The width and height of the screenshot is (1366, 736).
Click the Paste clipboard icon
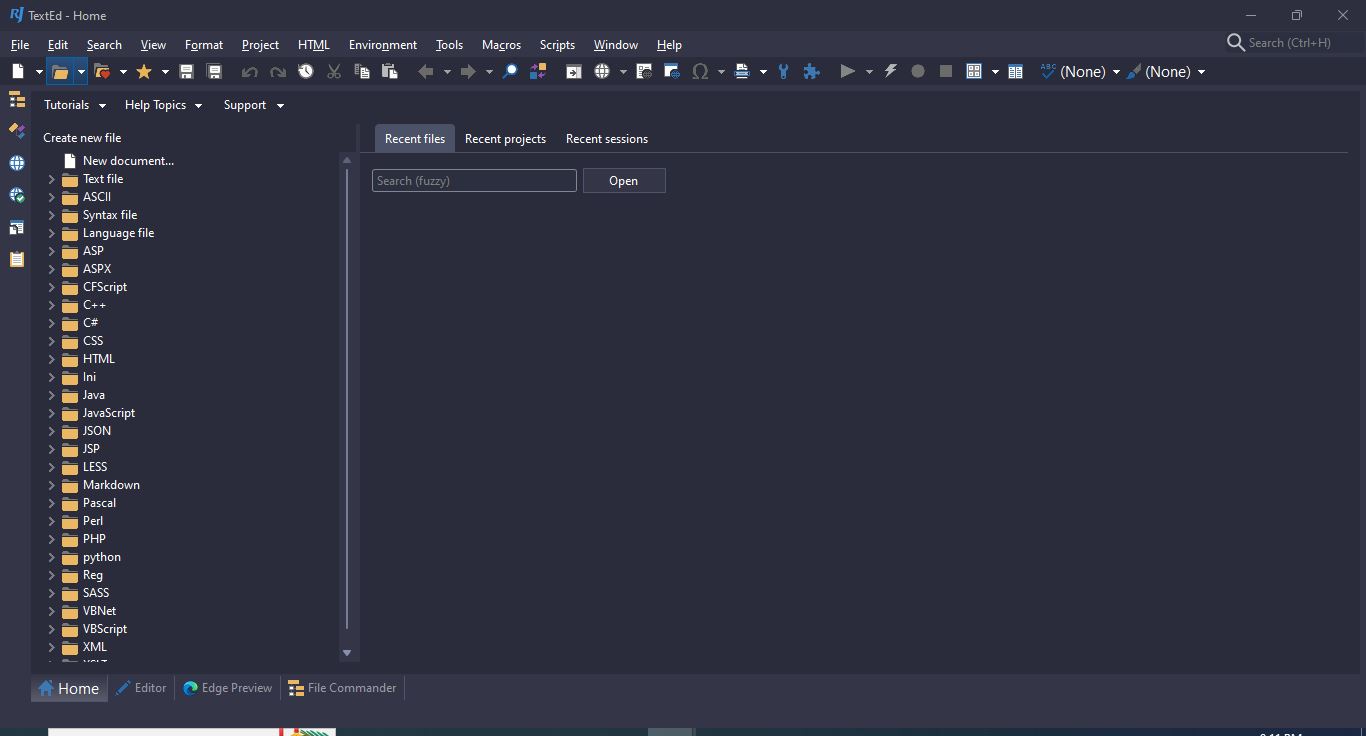[x=390, y=72]
